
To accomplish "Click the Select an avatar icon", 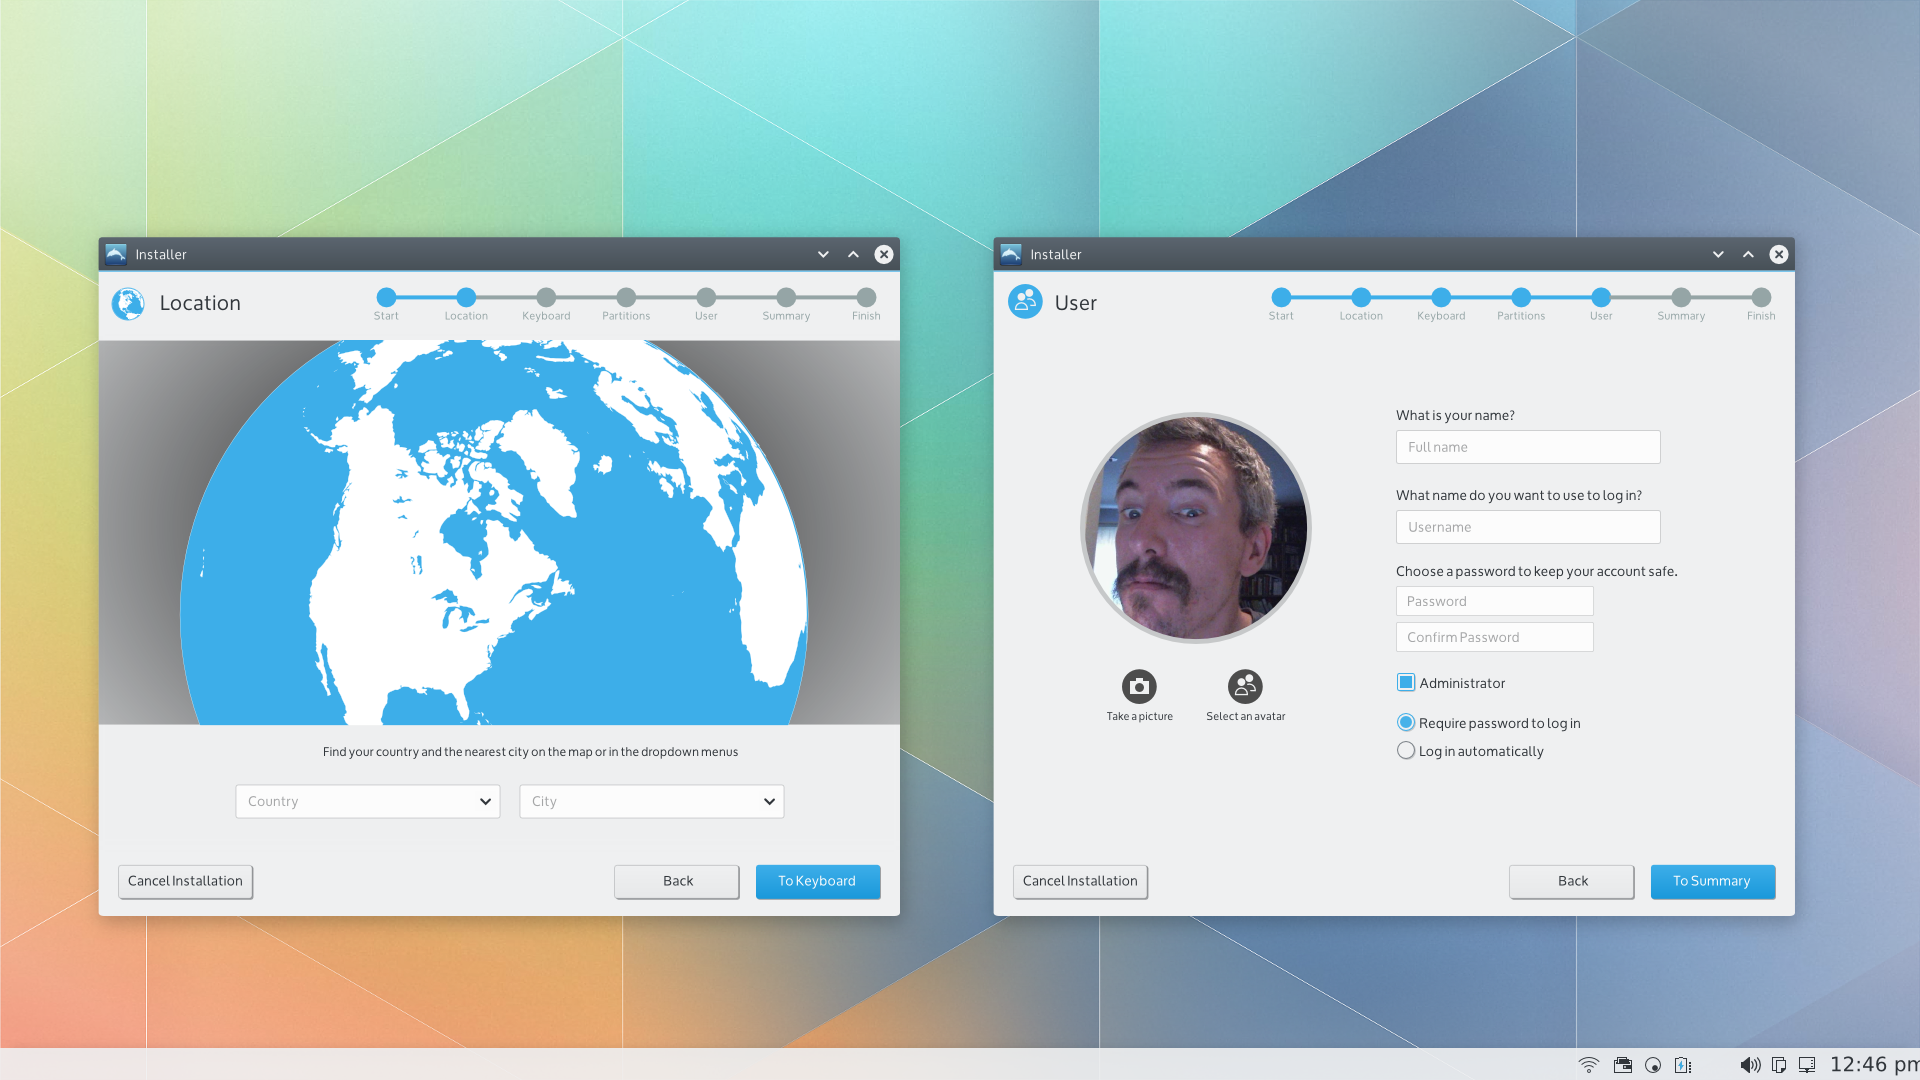I will tap(1245, 687).
